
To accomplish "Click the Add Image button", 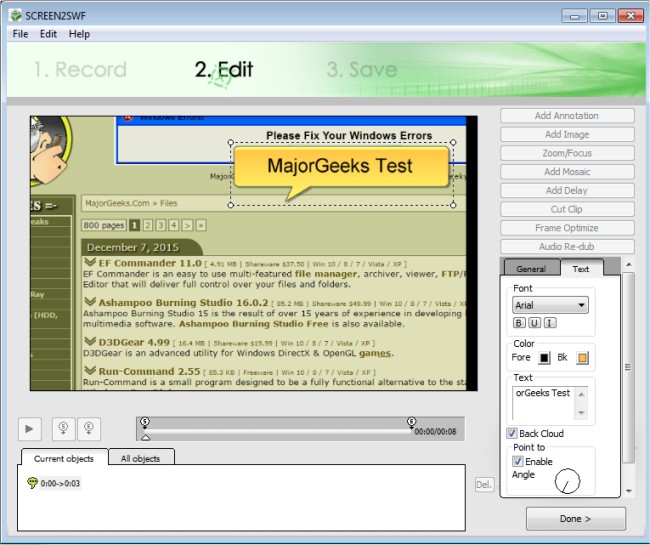I will [567, 134].
